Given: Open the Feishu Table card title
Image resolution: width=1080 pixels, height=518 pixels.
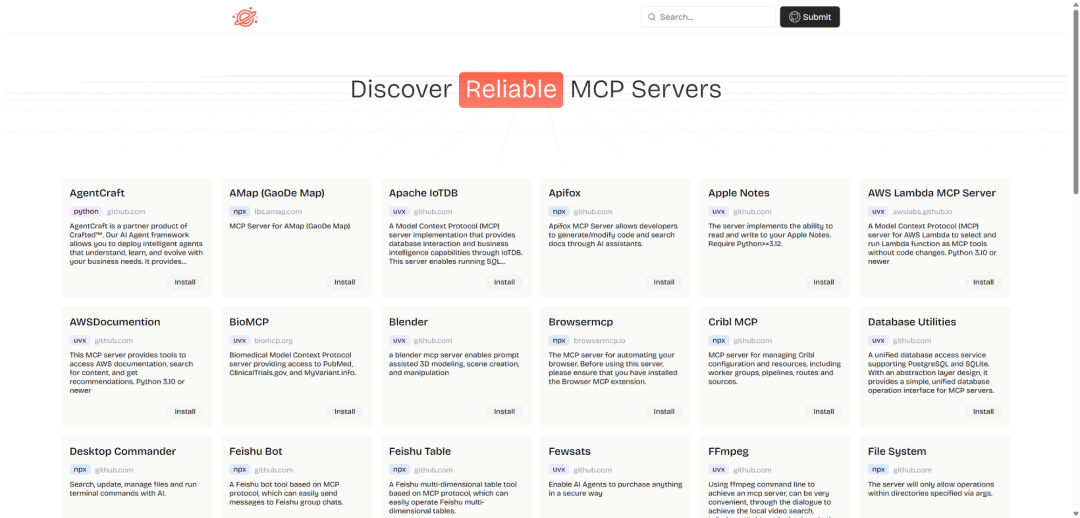Looking at the screenshot, I should (420, 451).
